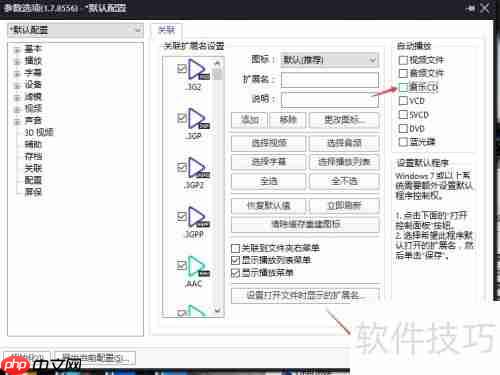Open 设置打开文件时显示的扩展名... button
The image size is (500, 375).
point(305,295)
